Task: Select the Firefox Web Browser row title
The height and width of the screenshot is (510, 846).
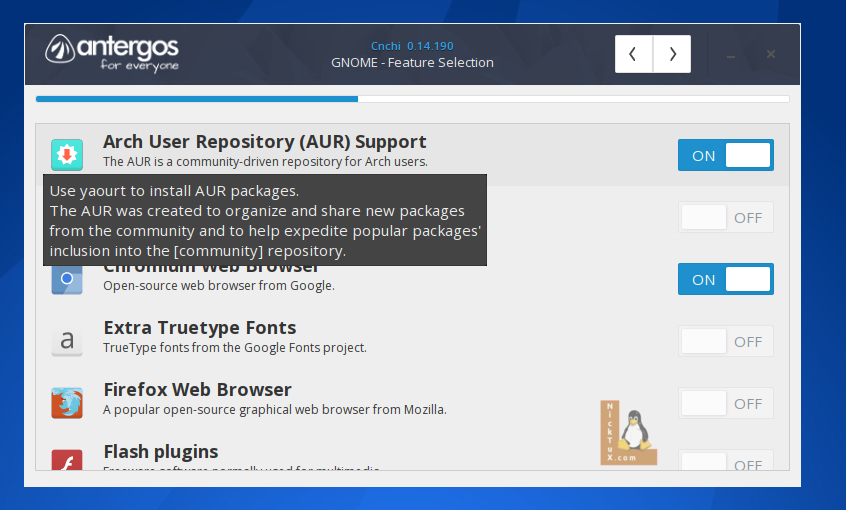Action: click(197, 390)
